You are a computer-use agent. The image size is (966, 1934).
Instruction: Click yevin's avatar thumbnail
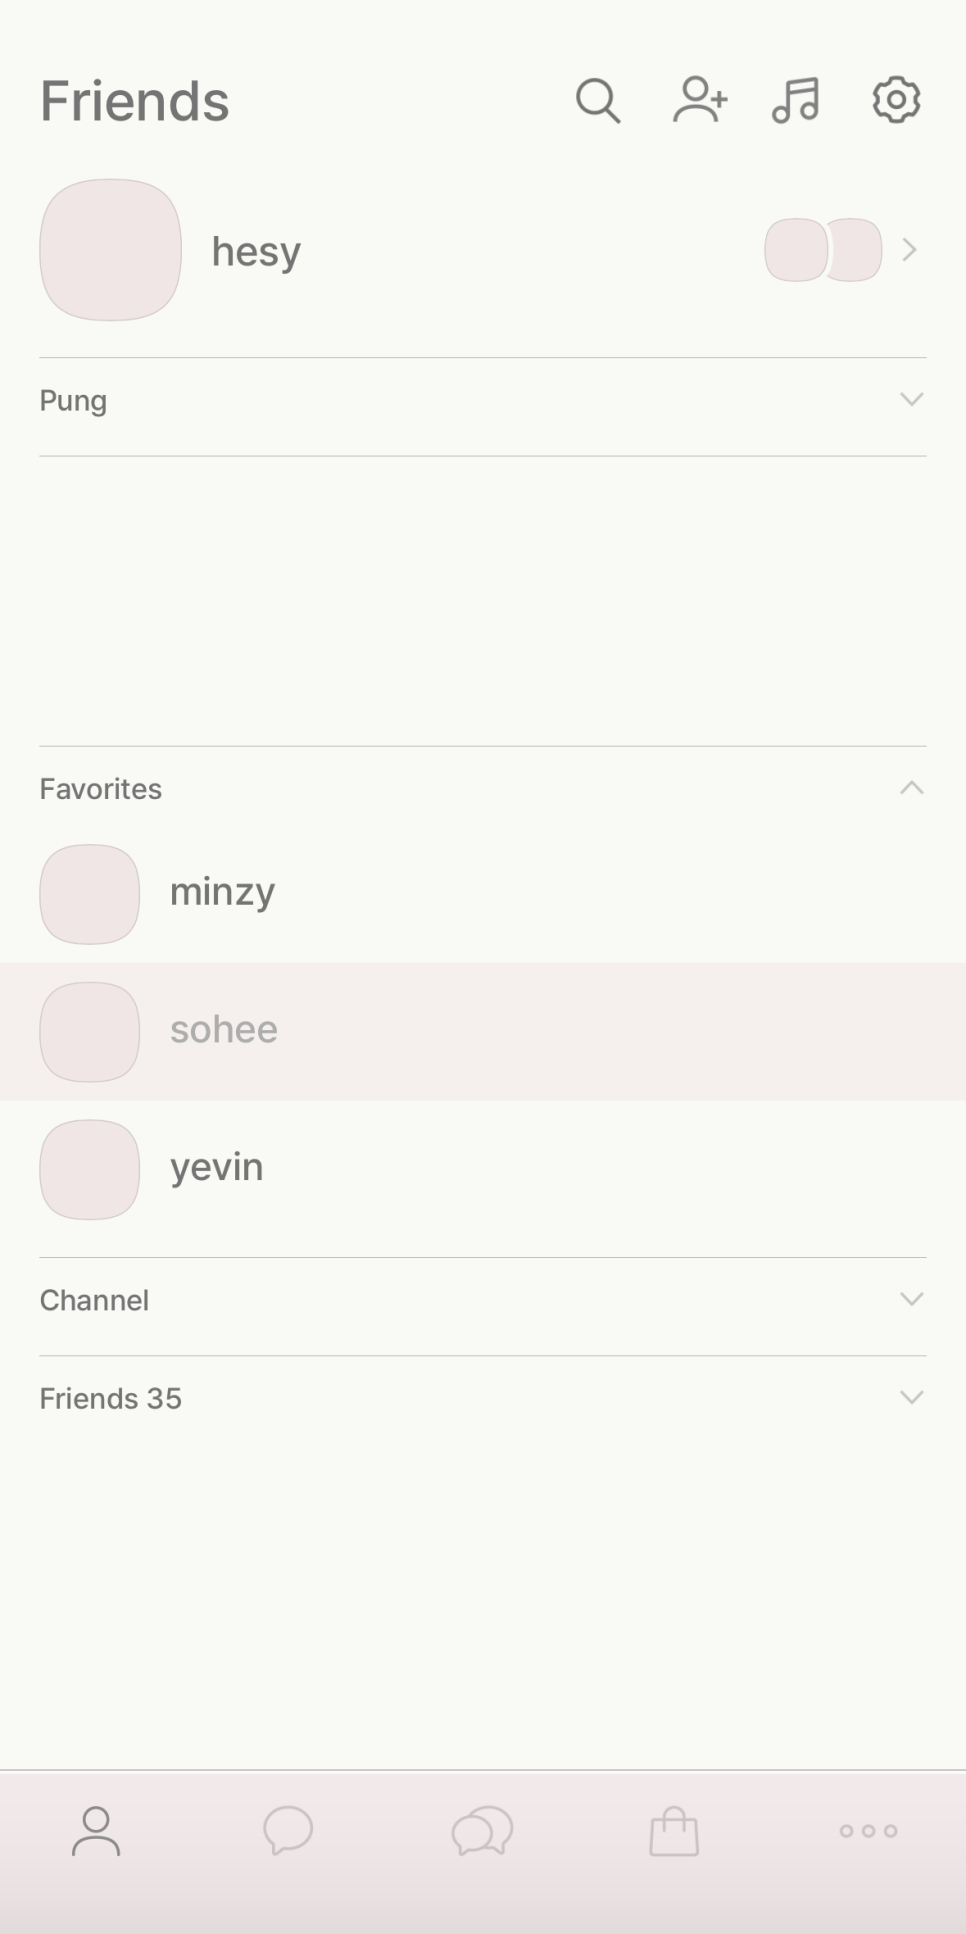(89, 1169)
